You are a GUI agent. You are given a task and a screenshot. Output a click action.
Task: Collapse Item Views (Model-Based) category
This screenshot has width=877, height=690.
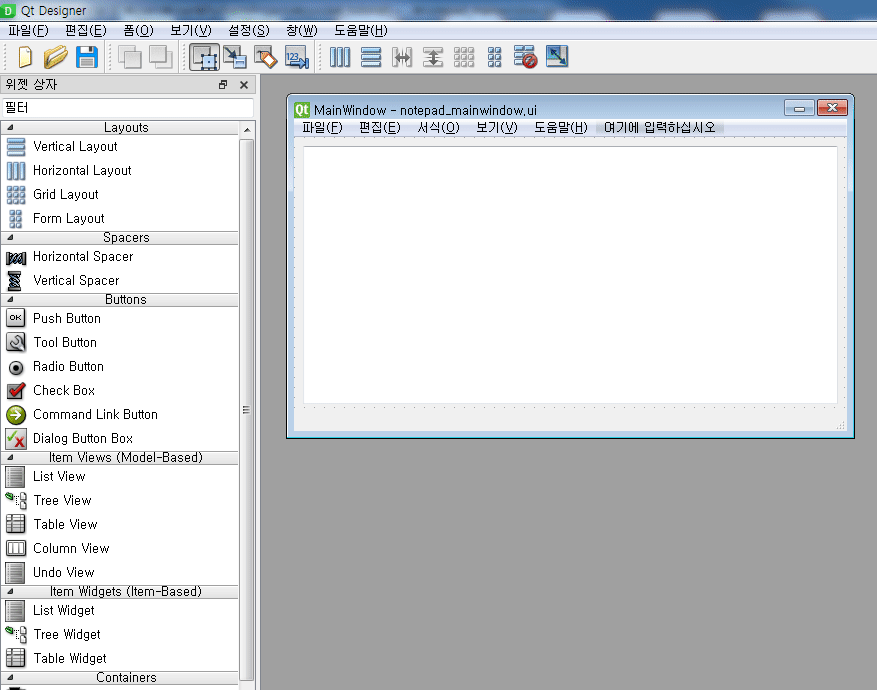coord(10,458)
